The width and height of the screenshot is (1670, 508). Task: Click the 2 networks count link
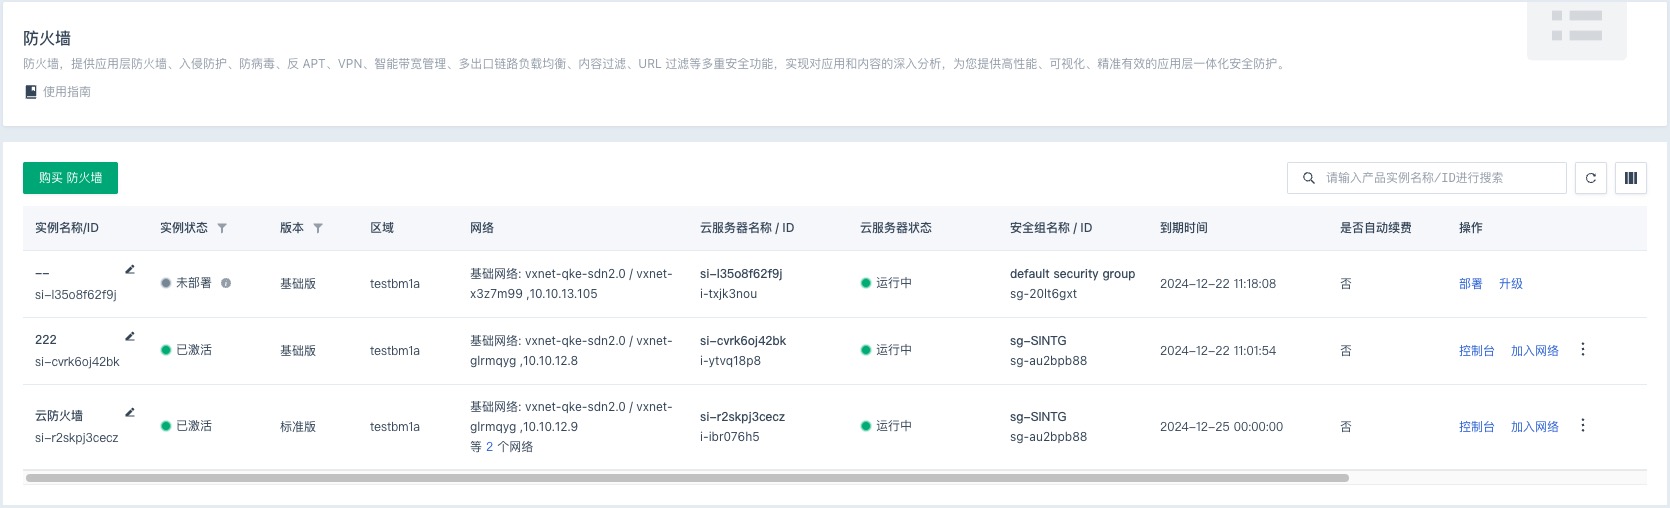(490, 447)
